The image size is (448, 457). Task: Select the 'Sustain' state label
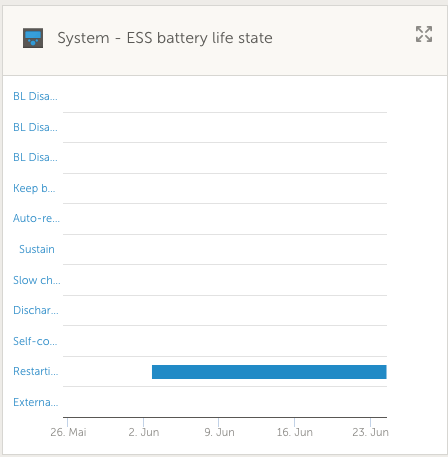[x=37, y=249]
